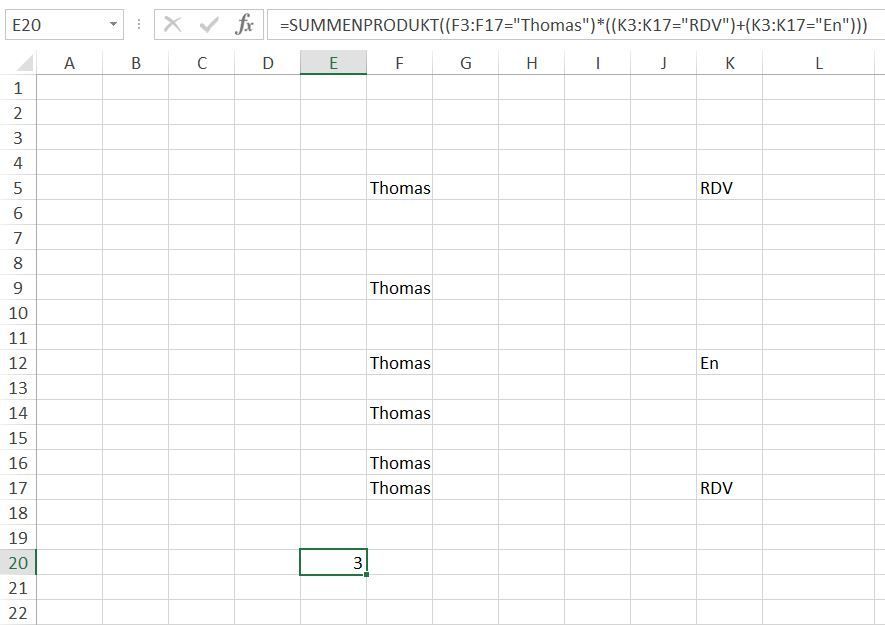The width and height of the screenshot is (885, 625).
Task: Open the Insert Function fx button
Action: 244,24
